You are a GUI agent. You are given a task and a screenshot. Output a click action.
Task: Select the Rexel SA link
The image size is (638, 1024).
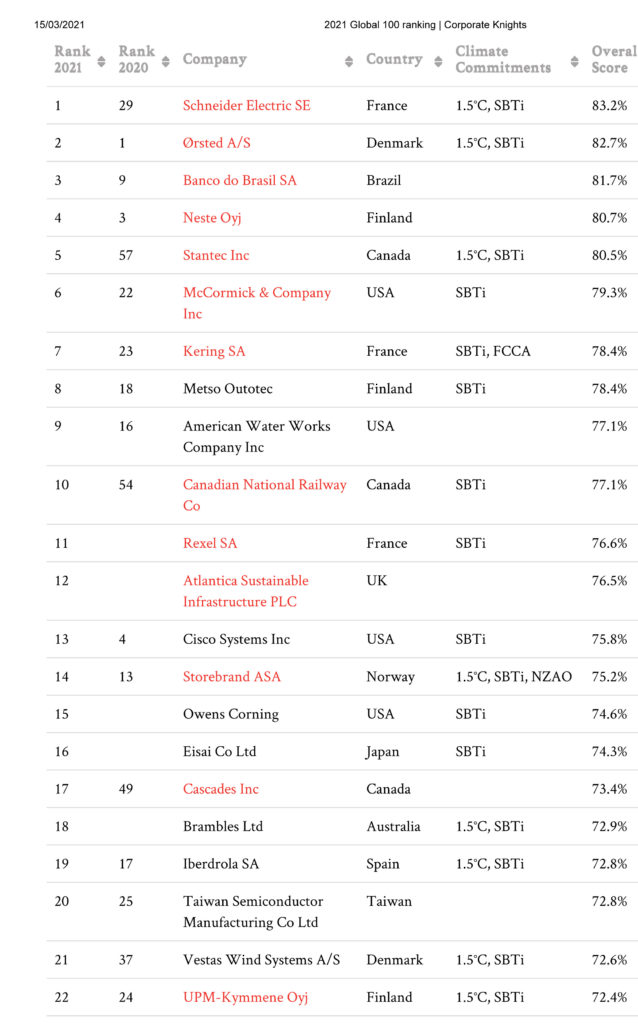(210, 543)
